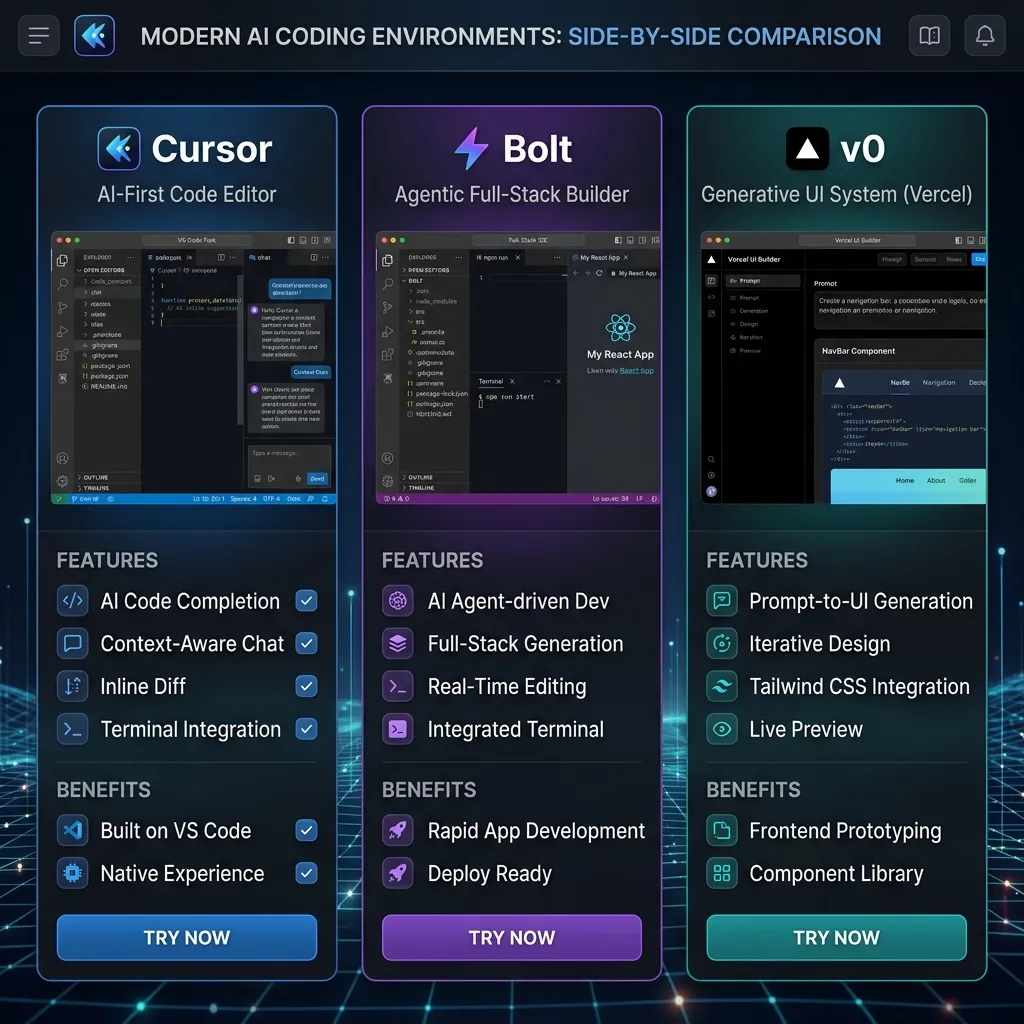Click TRY NOW on the v0 card
The height and width of the screenshot is (1024, 1024).
[x=836, y=937]
